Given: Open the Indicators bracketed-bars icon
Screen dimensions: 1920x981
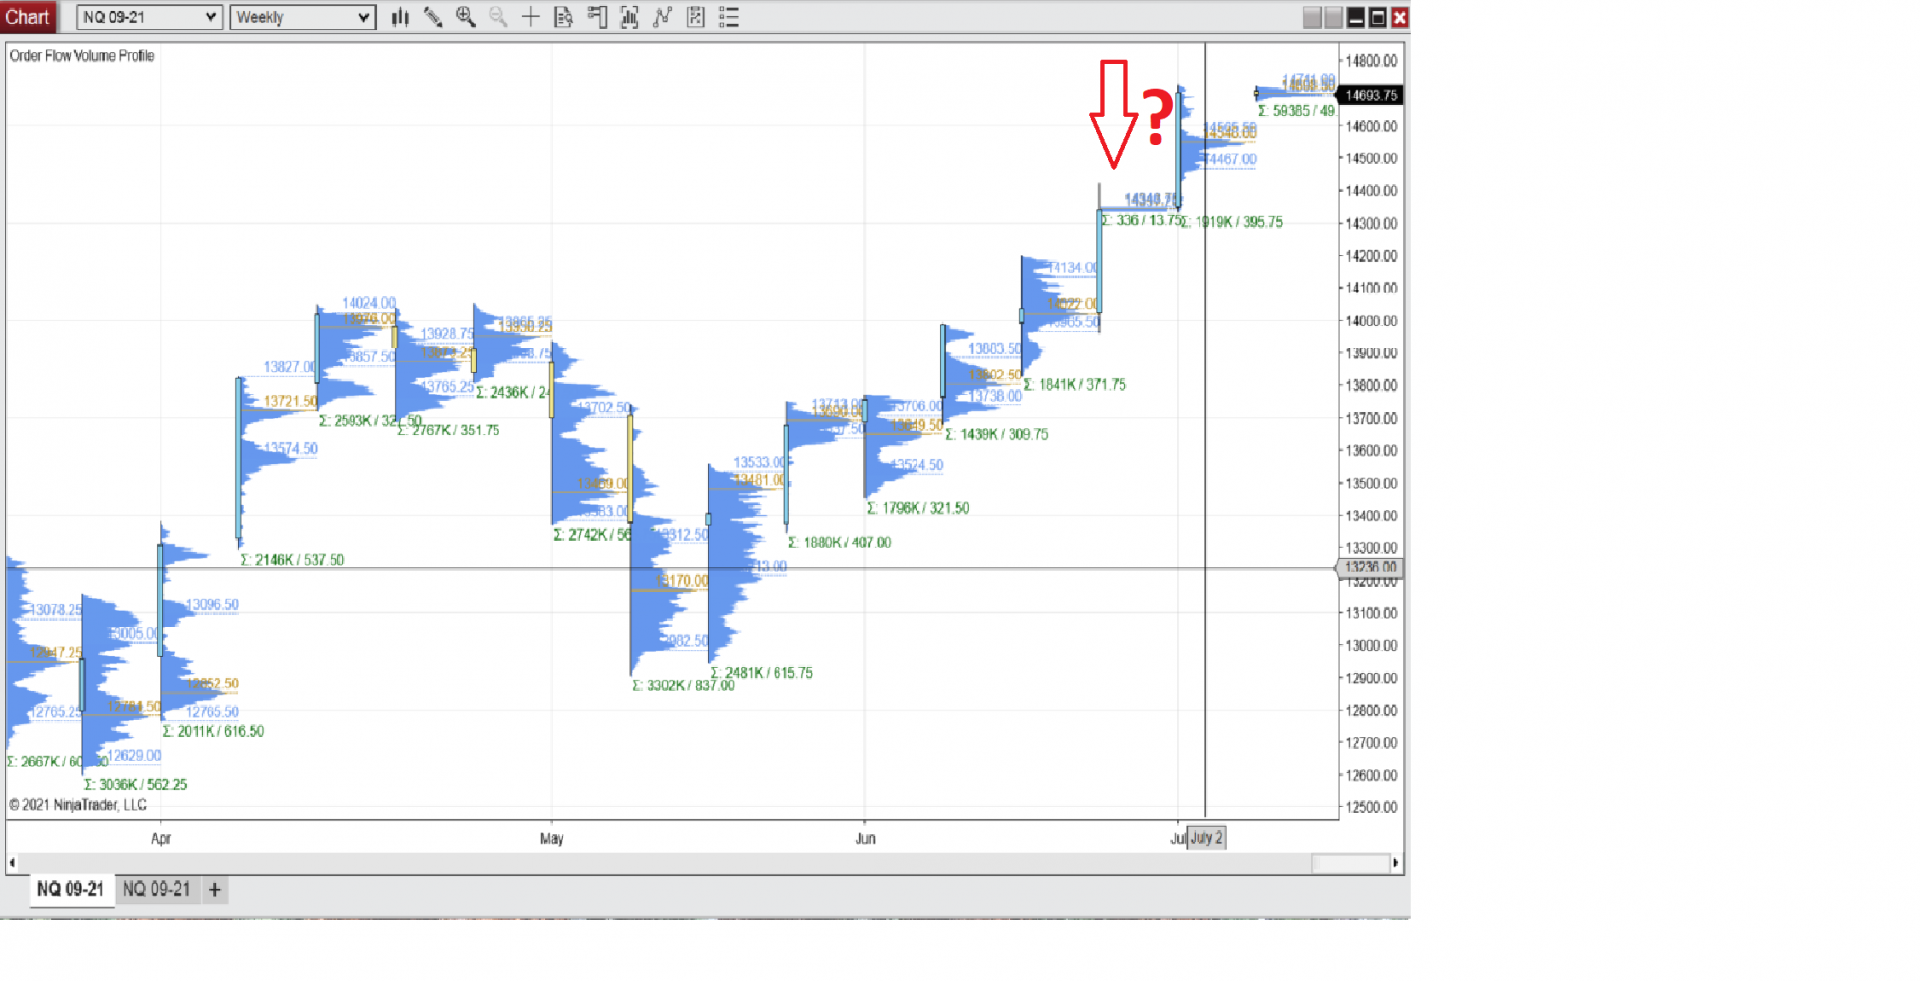Looking at the screenshot, I should 630,17.
